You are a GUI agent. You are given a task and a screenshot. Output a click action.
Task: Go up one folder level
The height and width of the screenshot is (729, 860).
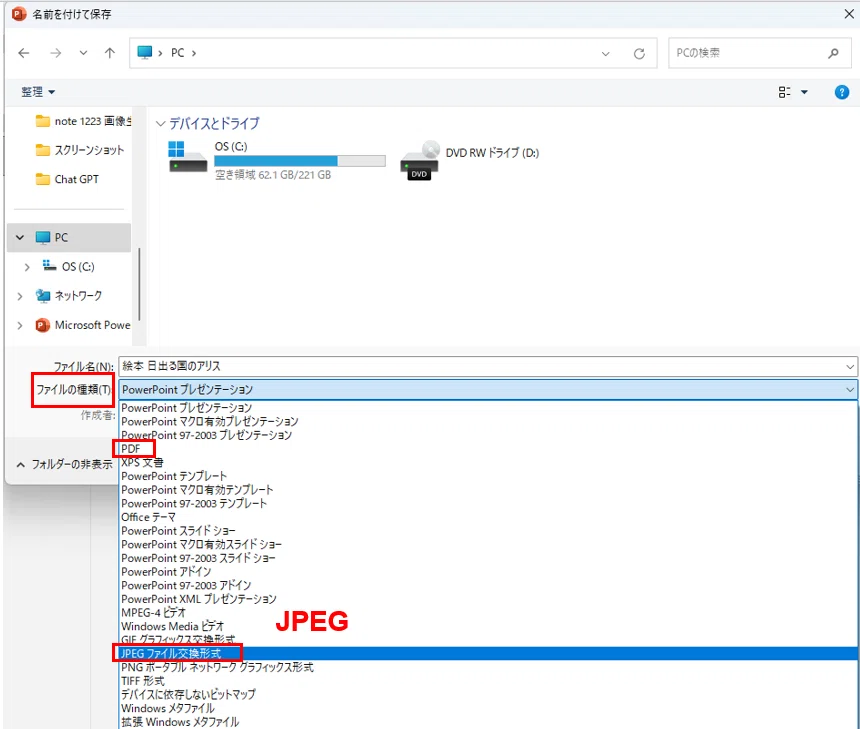[110, 53]
